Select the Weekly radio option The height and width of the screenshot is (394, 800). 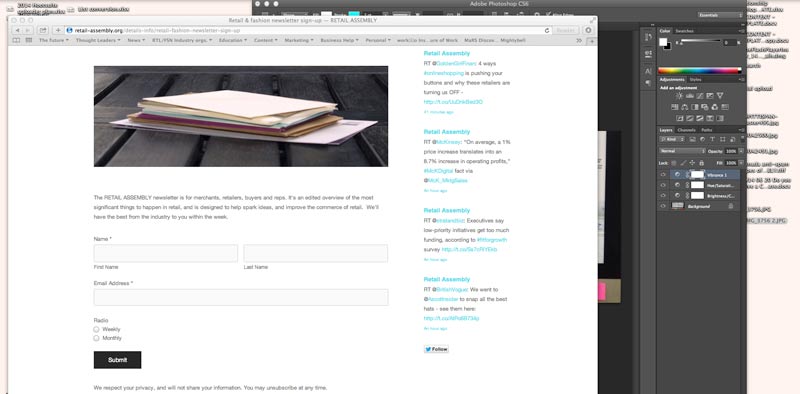pos(96,329)
